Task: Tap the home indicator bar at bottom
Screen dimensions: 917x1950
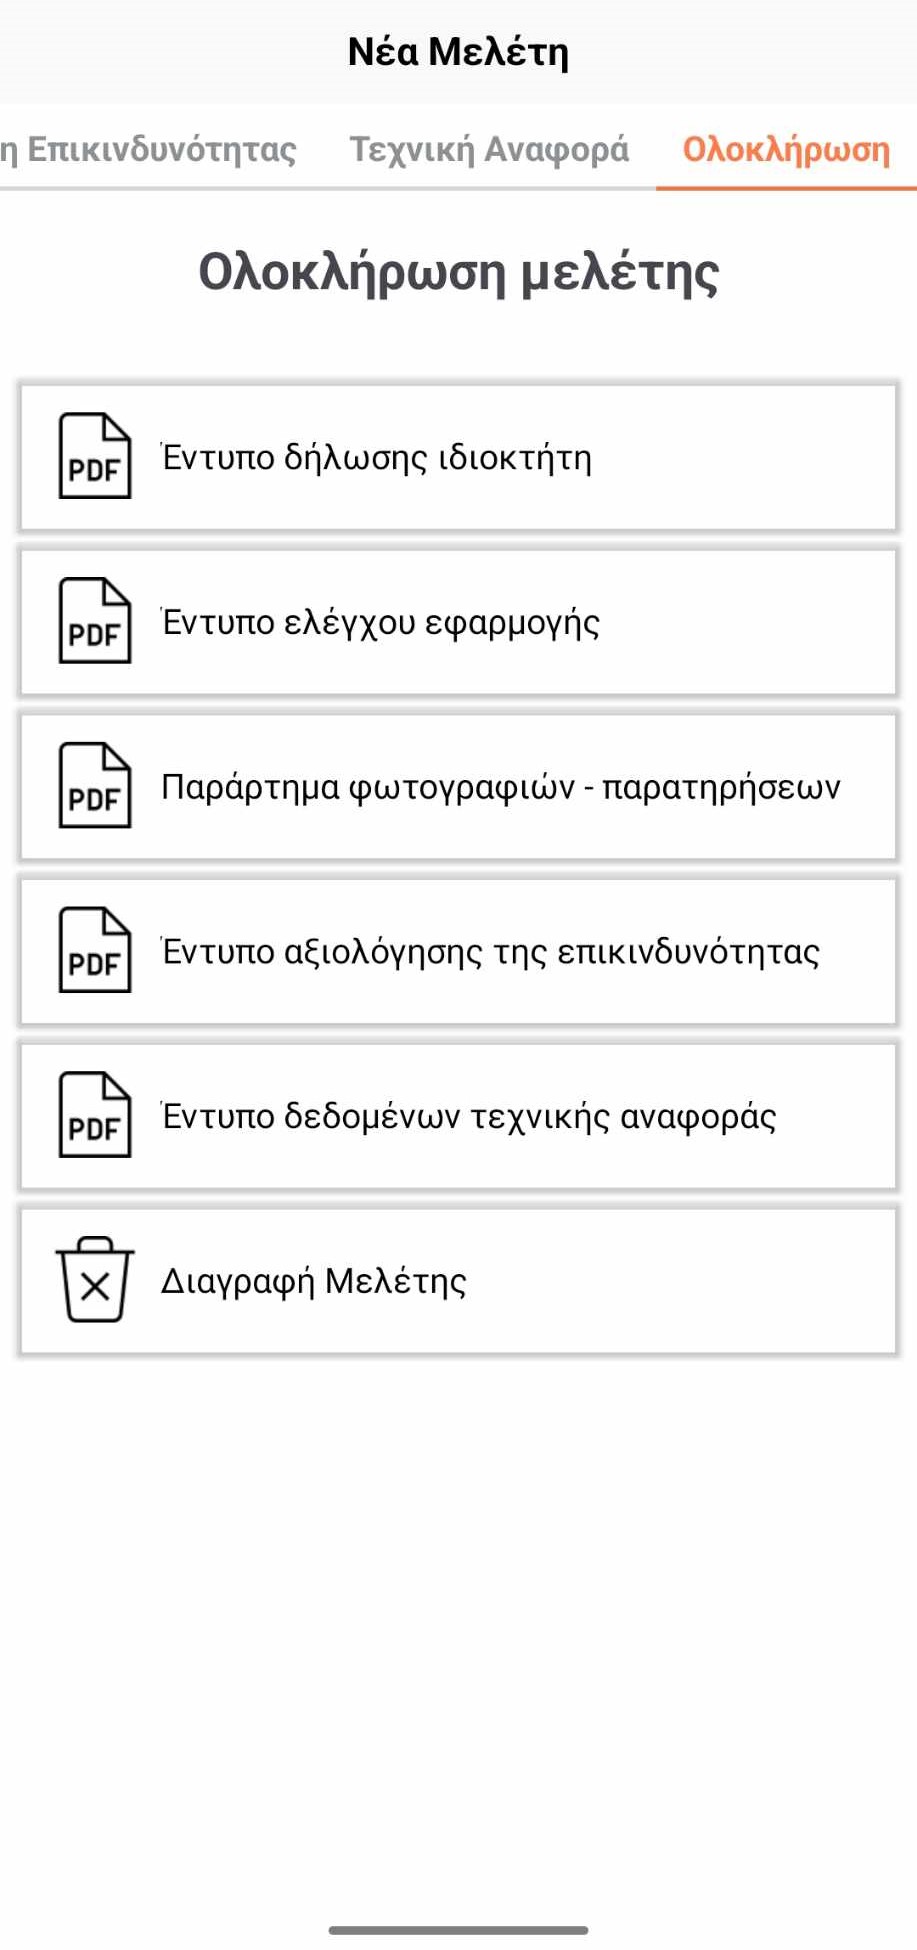Action: click(x=458, y=1930)
